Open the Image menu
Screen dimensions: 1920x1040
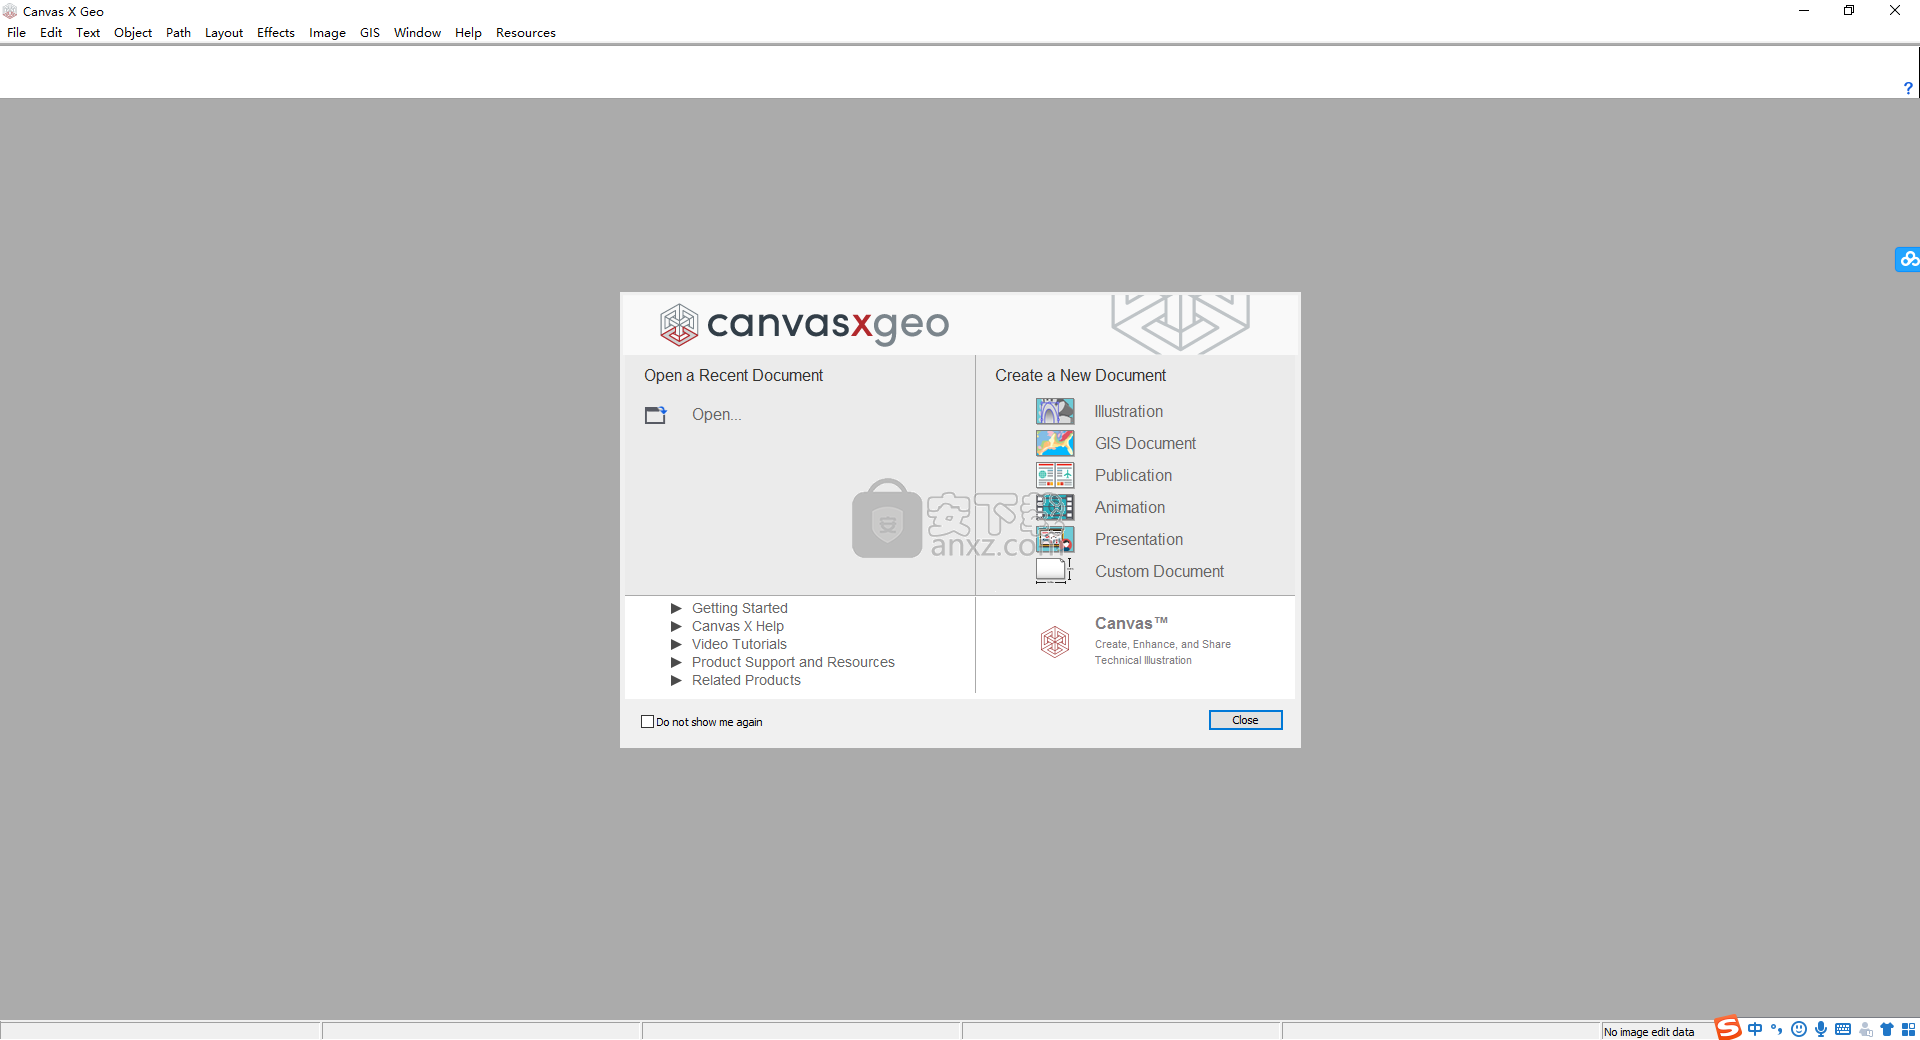point(327,32)
